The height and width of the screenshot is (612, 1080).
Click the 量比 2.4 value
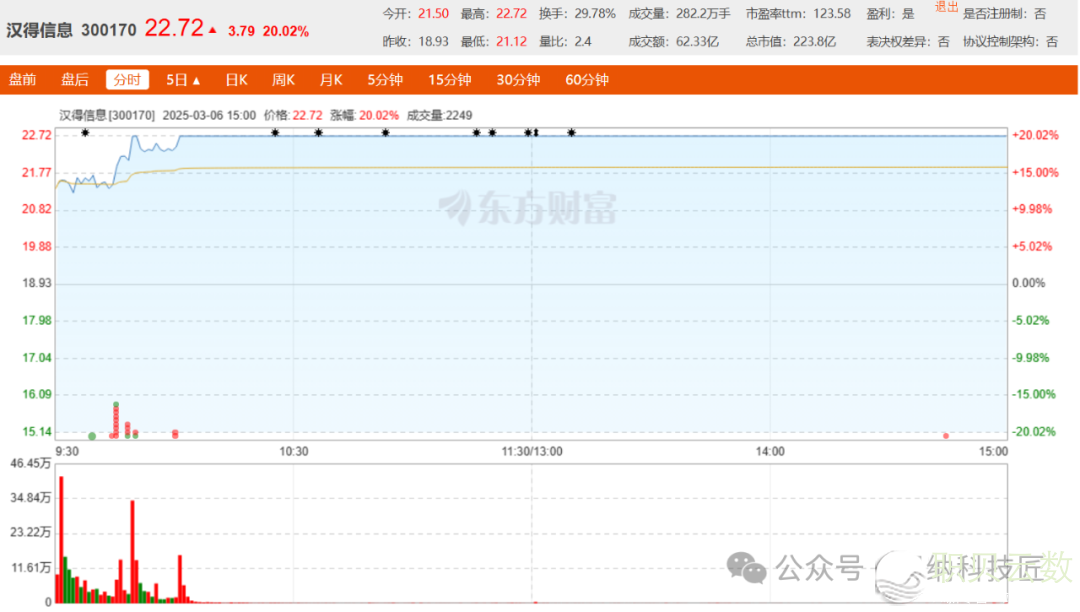tap(583, 41)
